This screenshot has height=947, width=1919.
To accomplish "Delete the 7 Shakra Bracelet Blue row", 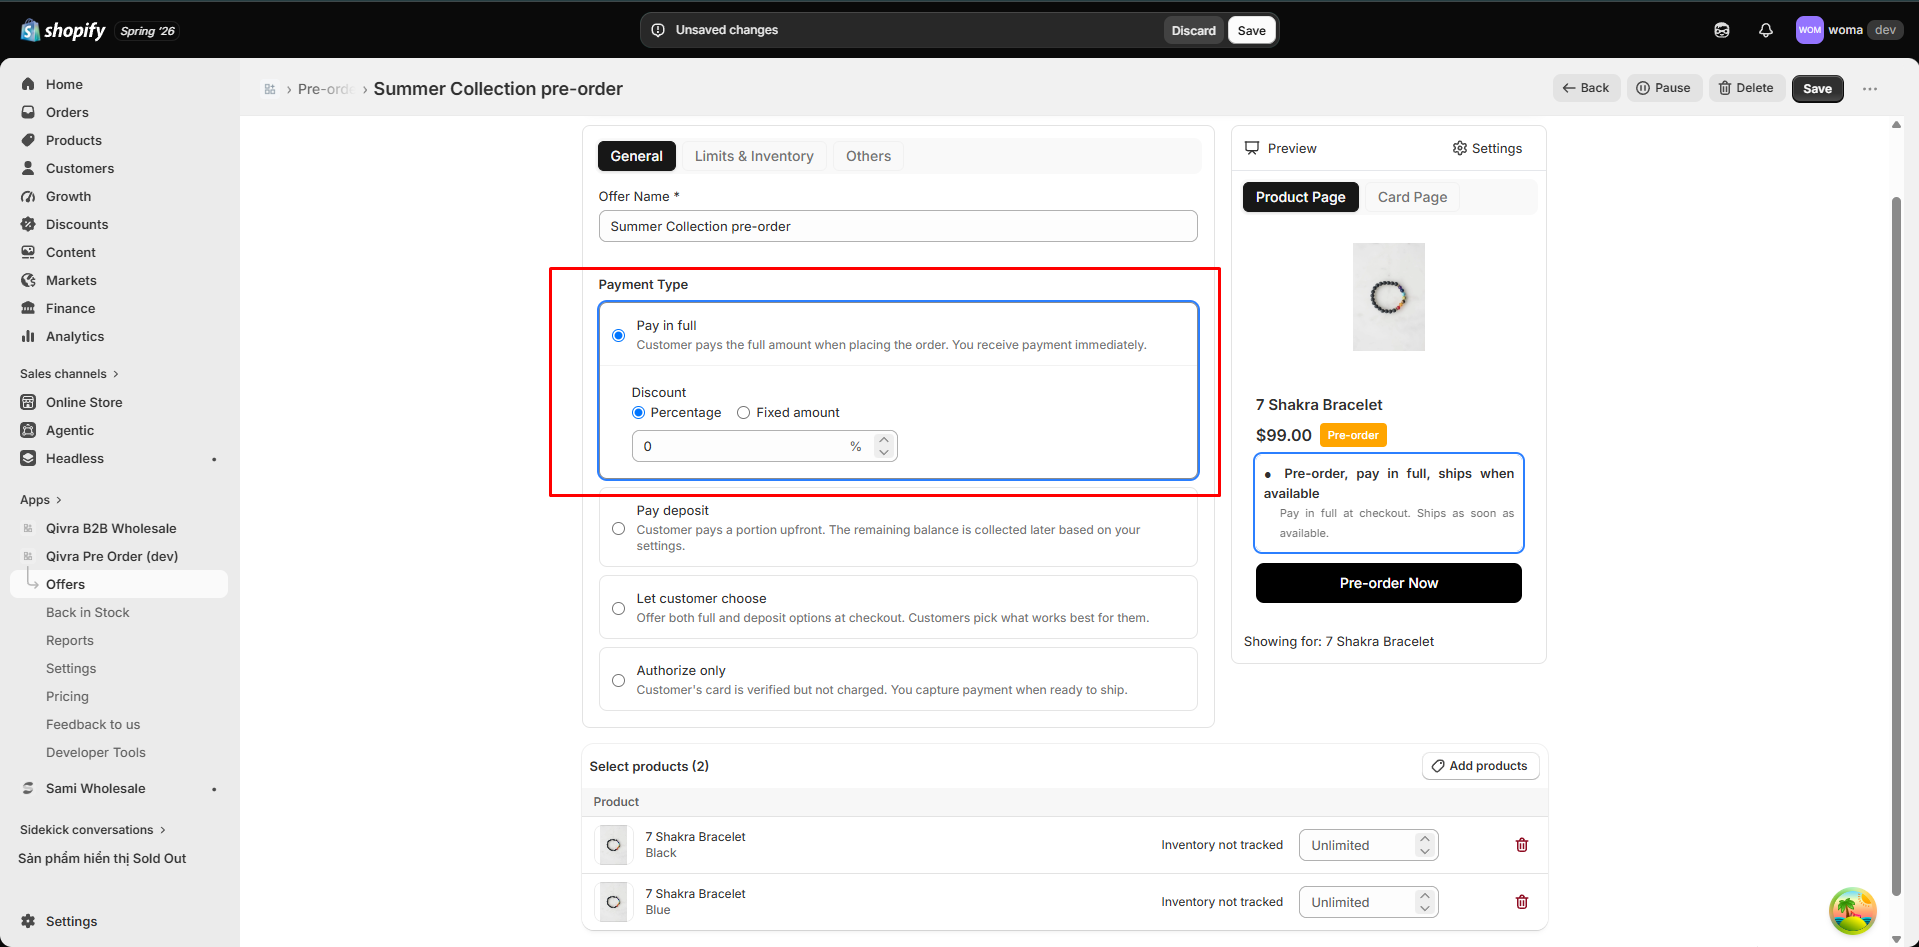I will point(1522,902).
